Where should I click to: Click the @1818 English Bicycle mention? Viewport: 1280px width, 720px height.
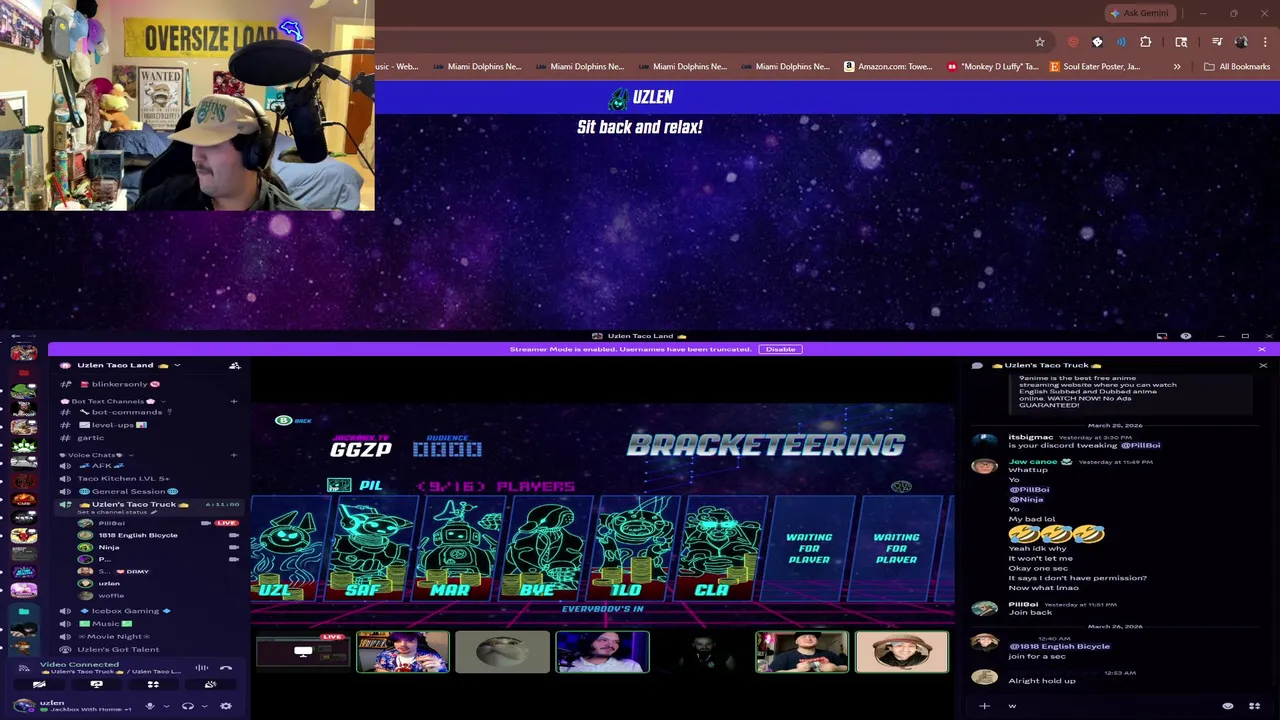(x=1059, y=646)
